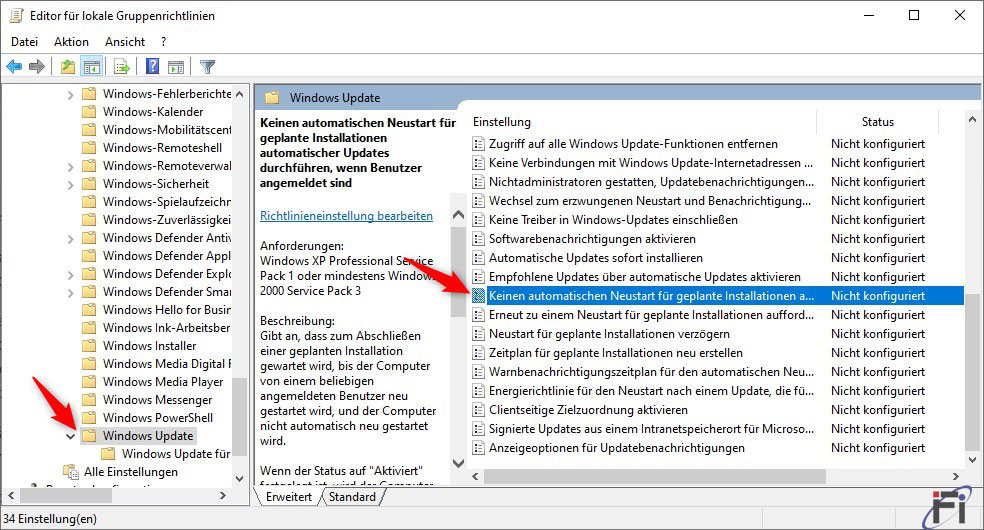Screen dimensions: 984x530
Task: Click the folder icon of Windows Installer
Action: [x=89, y=346]
